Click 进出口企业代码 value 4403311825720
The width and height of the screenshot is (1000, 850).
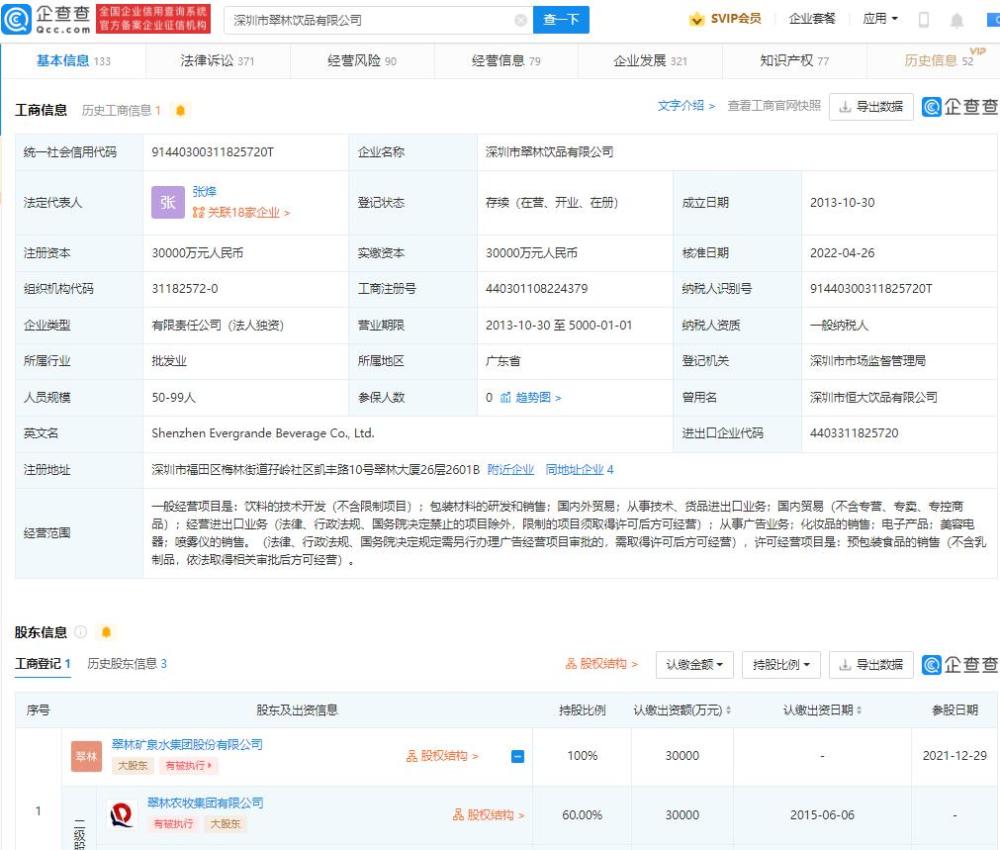[854, 433]
